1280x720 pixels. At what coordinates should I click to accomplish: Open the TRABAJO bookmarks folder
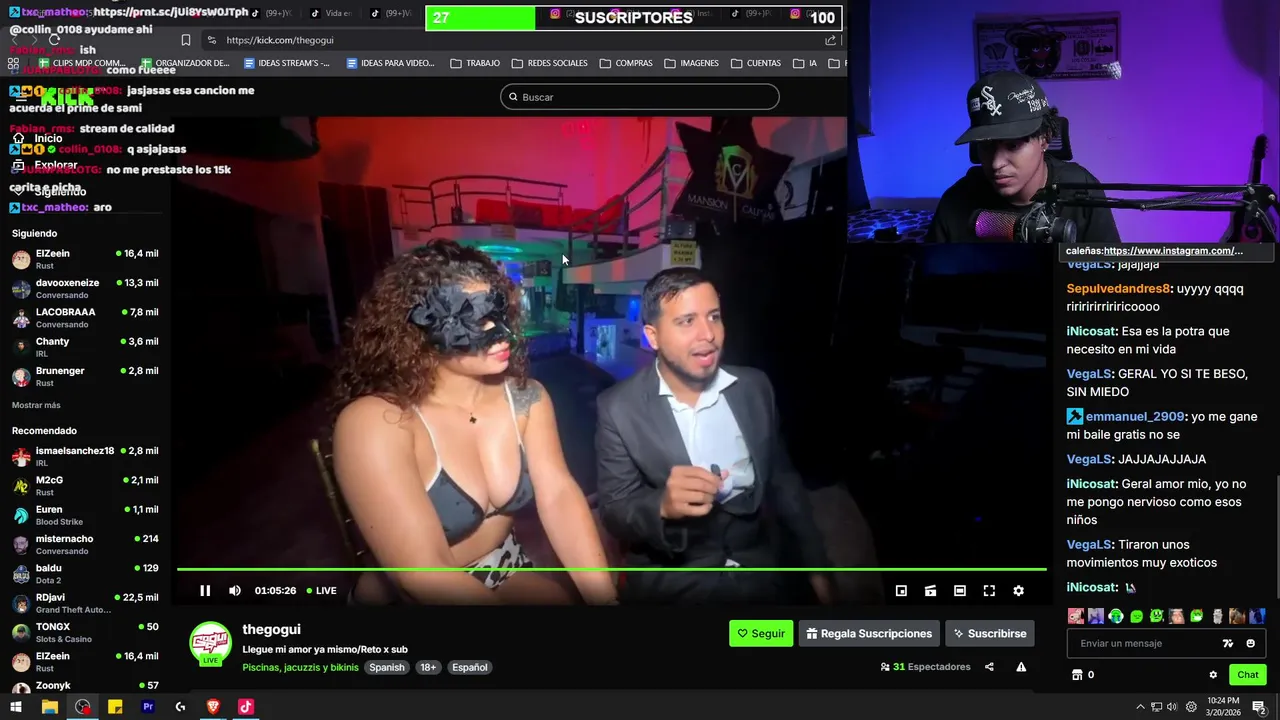pos(475,63)
